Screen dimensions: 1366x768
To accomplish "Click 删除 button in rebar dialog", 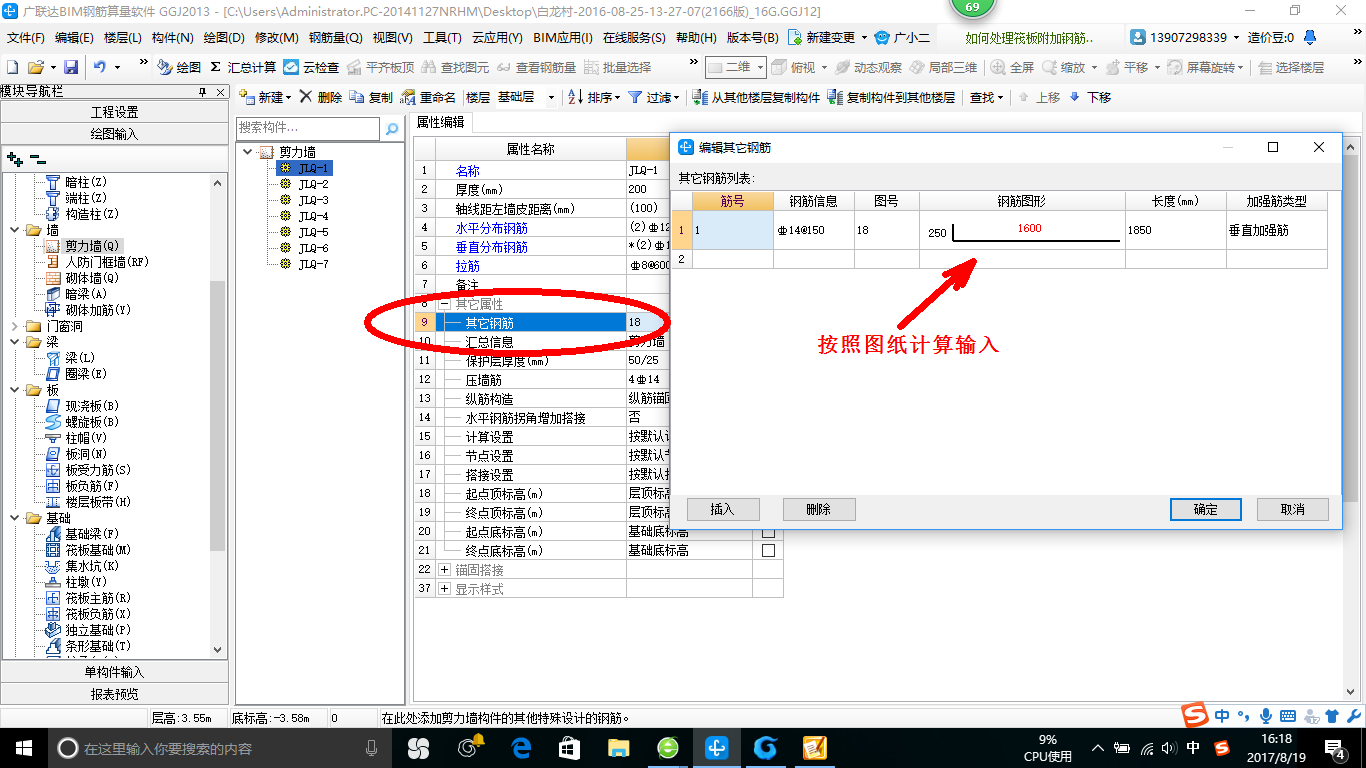I will pyautogui.click(x=819, y=509).
